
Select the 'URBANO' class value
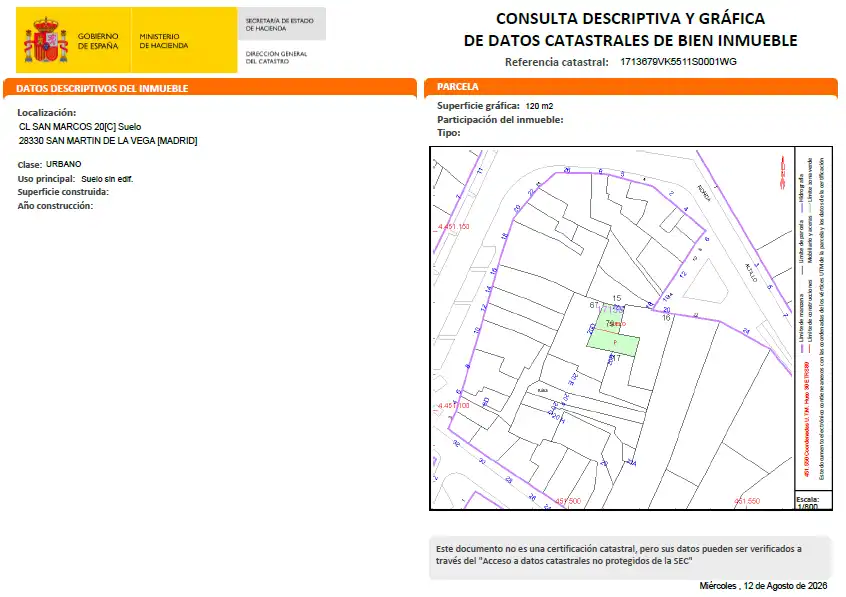point(64,164)
